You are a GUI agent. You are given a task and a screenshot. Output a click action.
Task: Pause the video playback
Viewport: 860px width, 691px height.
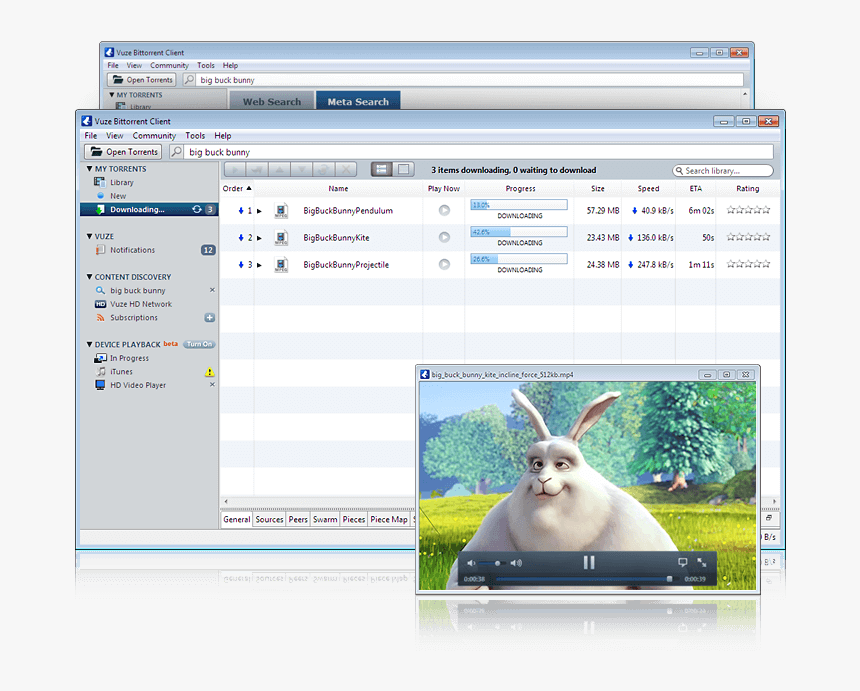click(x=589, y=563)
